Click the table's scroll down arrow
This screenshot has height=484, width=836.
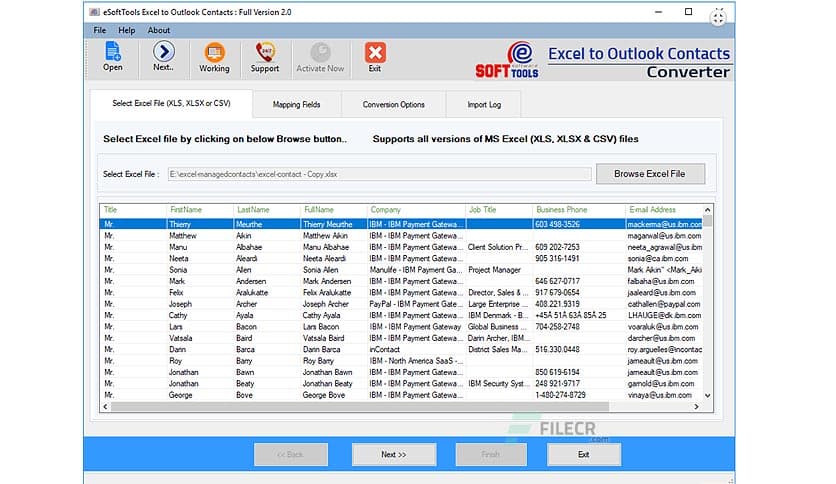[708, 396]
